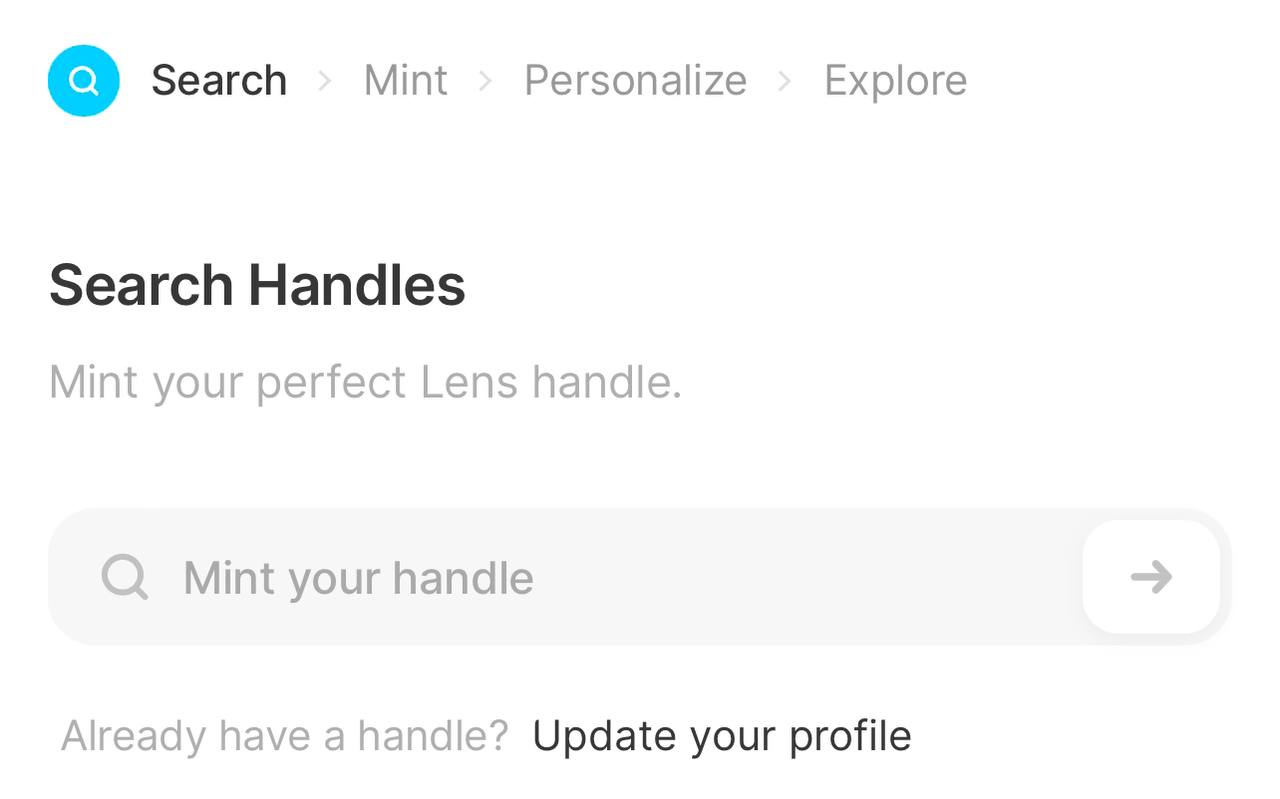Jump to the Explore step
The height and width of the screenshot is (799, 1280).
[x=896, y=80]
